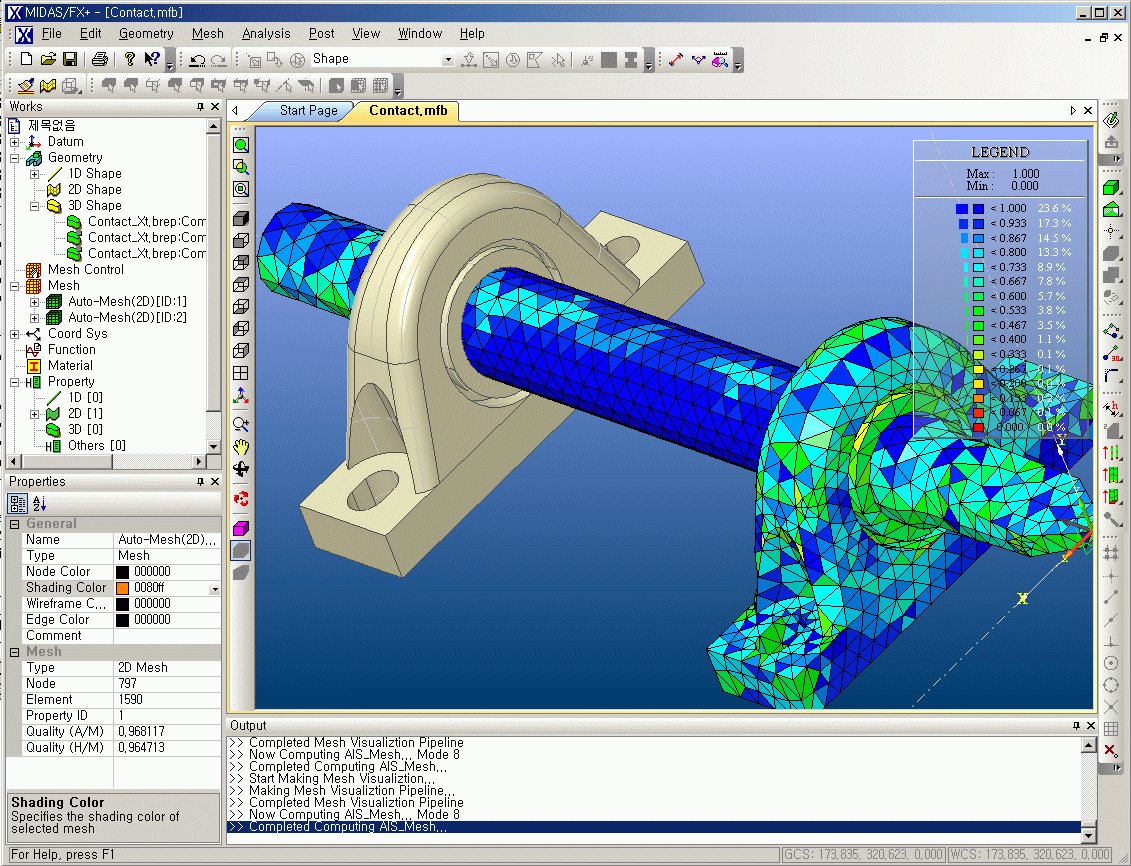Click the Output panel scroll down arrow
The height and width of the screenshot is (866, 1131).
[1089, 835]
